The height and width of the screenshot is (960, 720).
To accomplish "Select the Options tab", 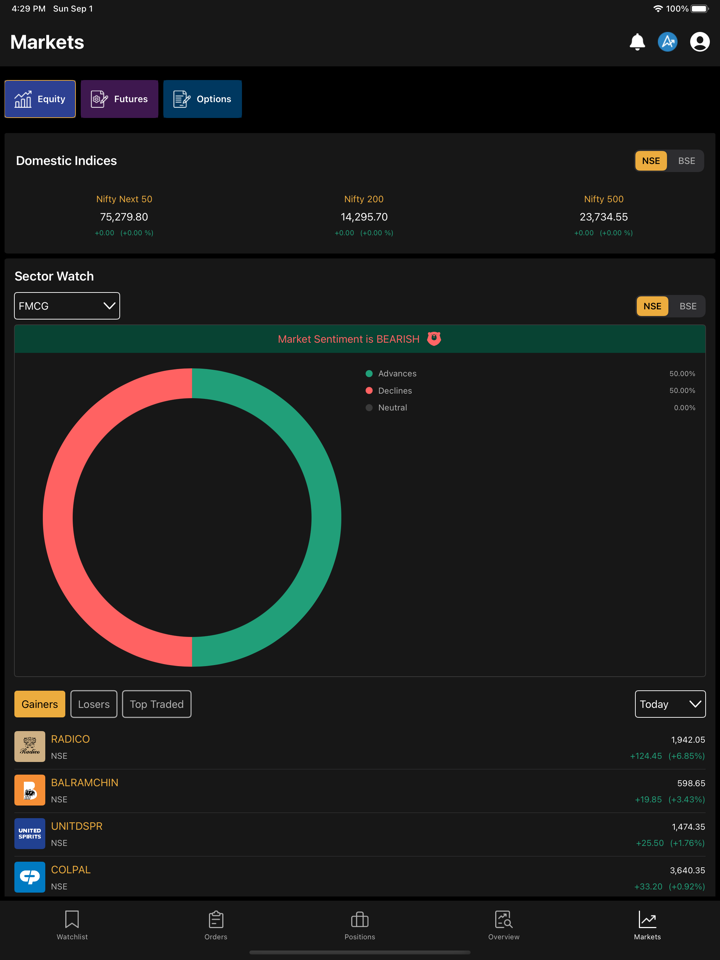I will [203, 99].
